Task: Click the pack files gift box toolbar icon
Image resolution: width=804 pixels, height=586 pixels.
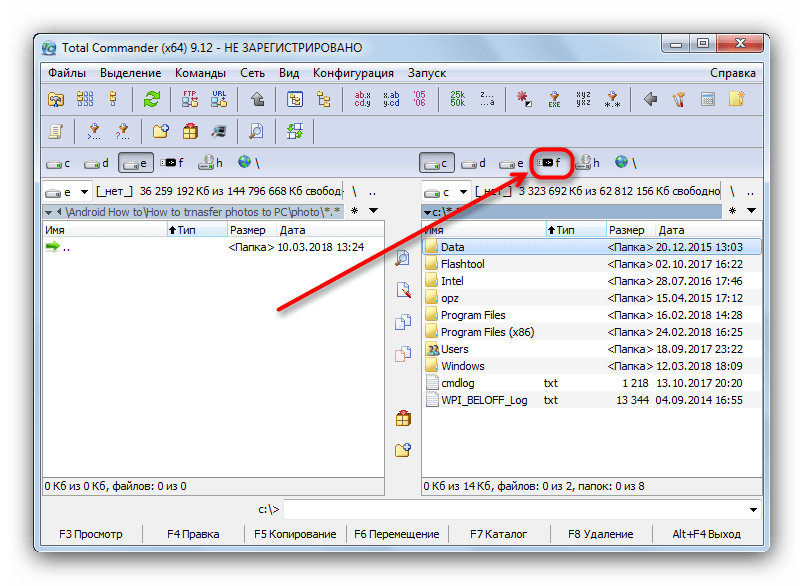Action: point(190,131)
